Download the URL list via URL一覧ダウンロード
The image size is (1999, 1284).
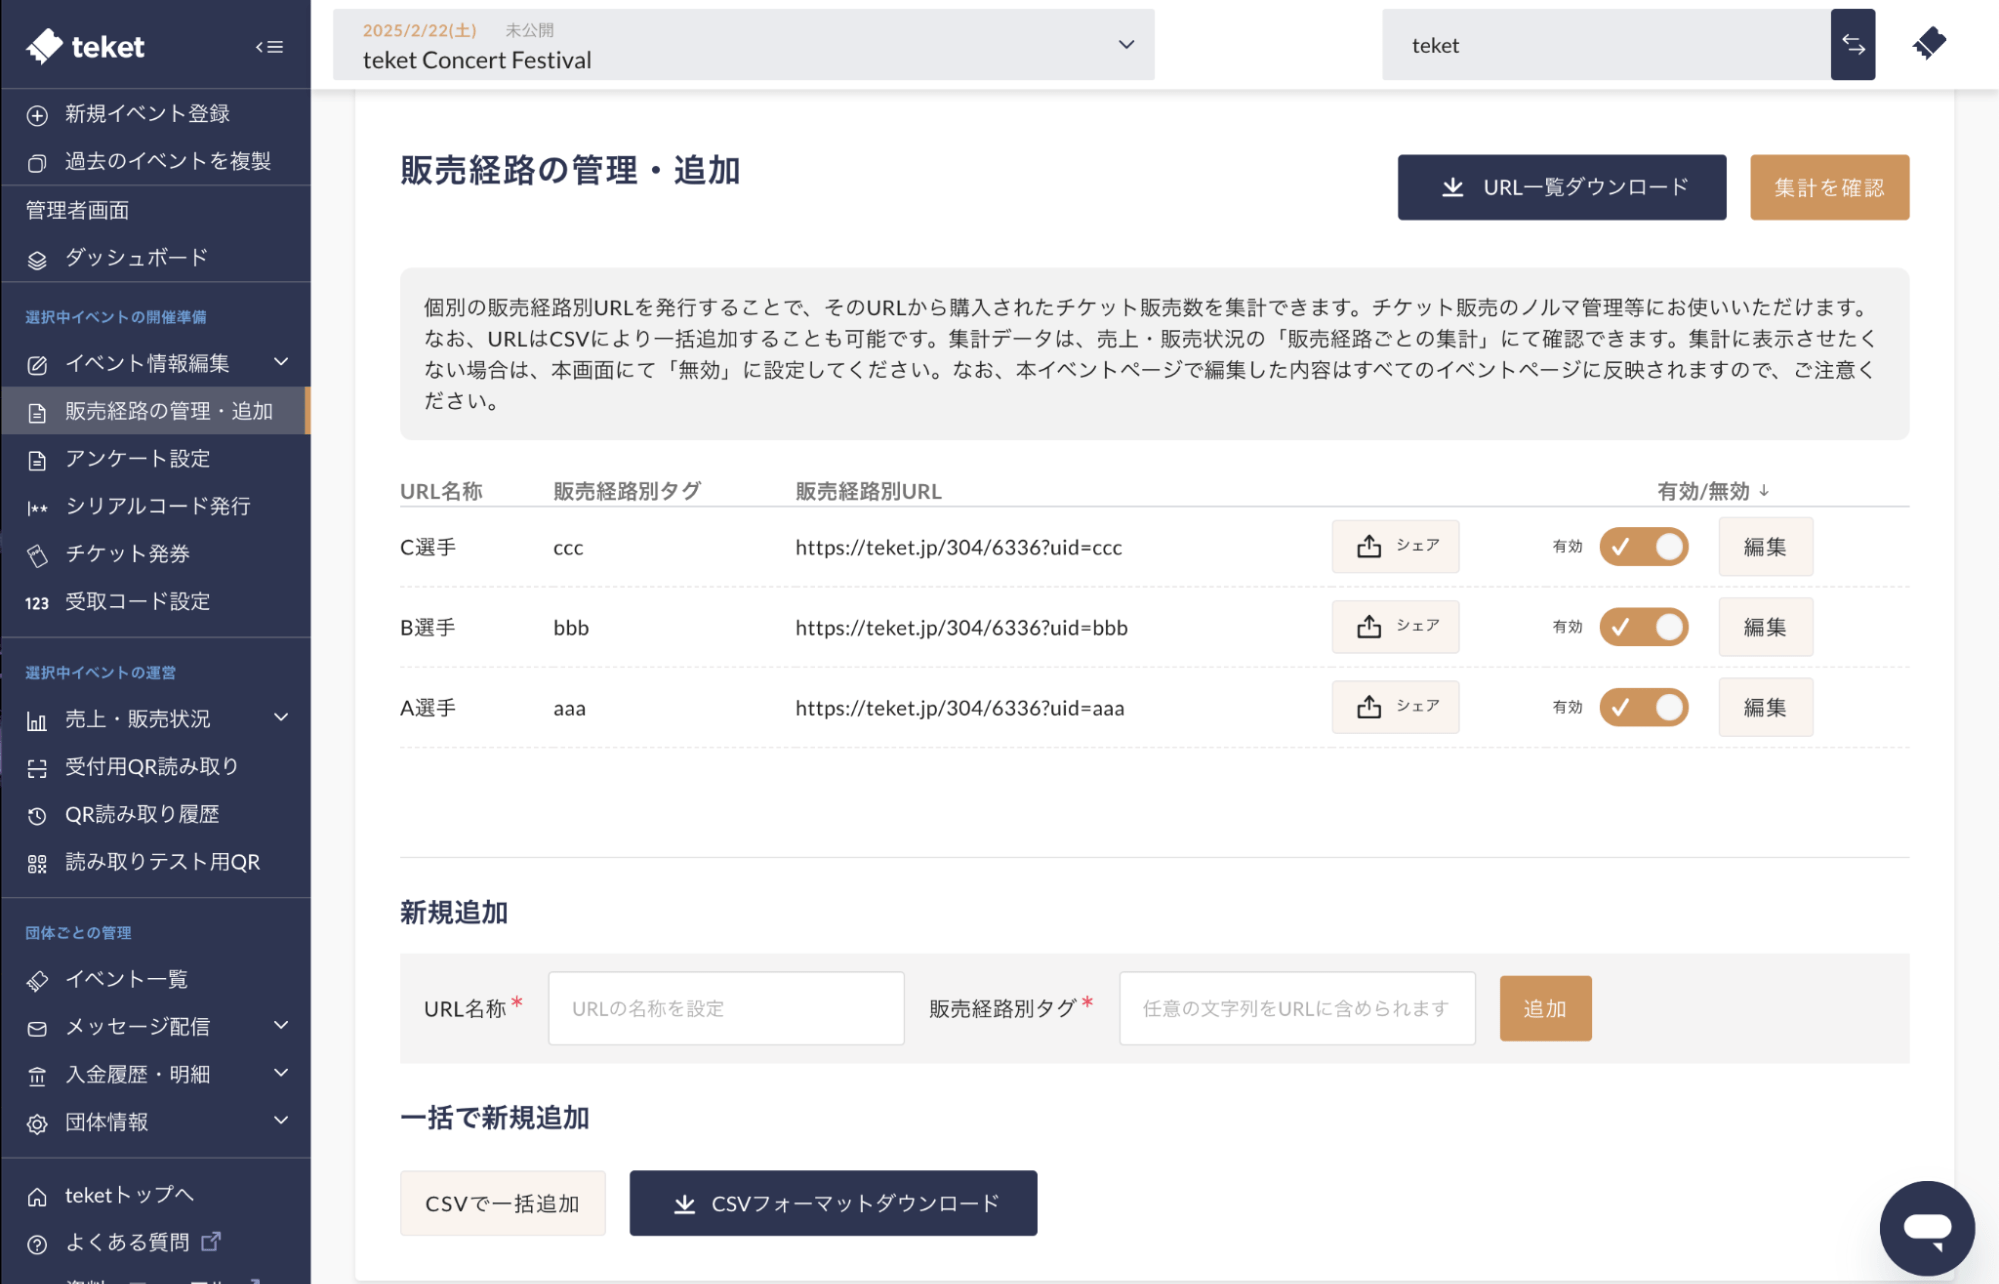tap(1561, 186)
